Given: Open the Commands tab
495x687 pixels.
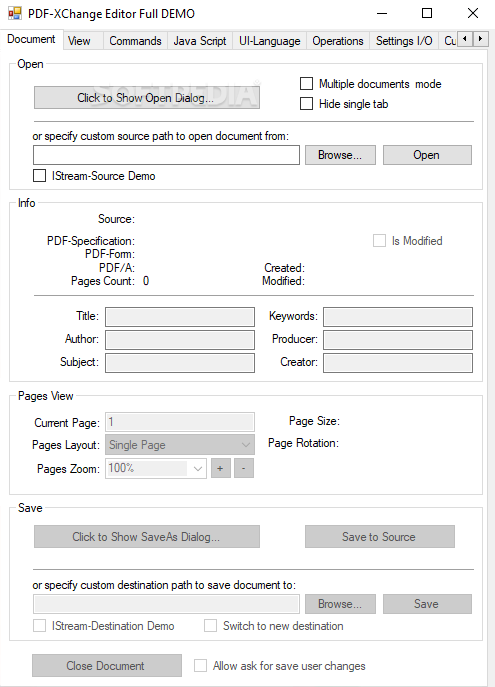Looking at the screenshot, I should click(135, 41).
